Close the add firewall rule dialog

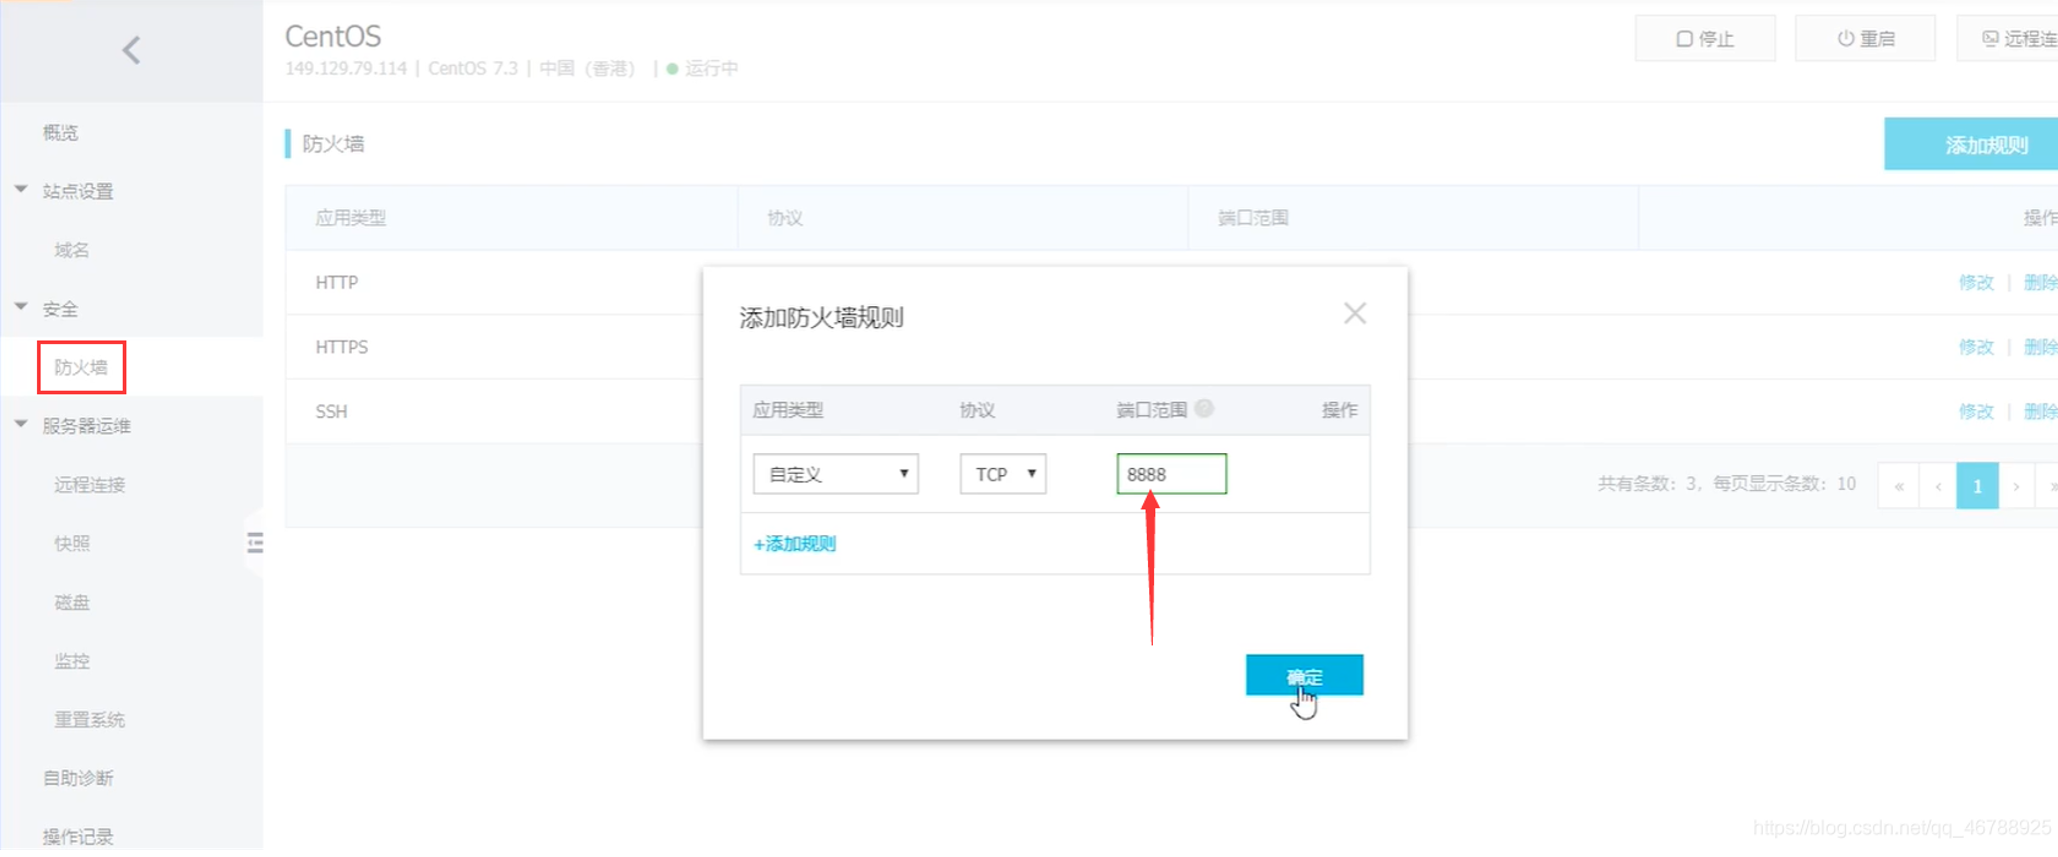1355,314
